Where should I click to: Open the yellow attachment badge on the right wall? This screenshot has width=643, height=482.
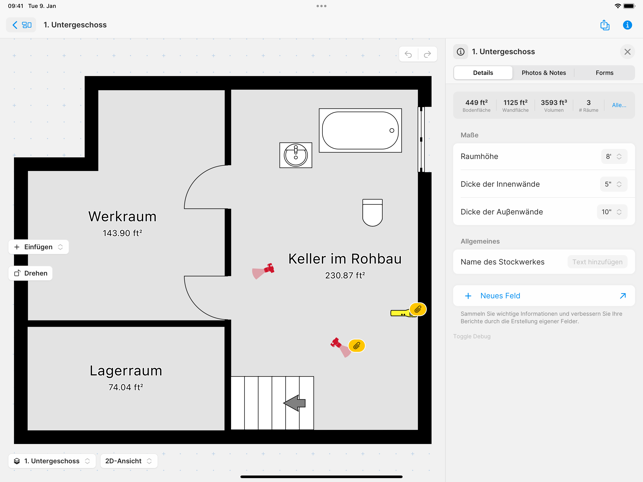tap(417, 309)
